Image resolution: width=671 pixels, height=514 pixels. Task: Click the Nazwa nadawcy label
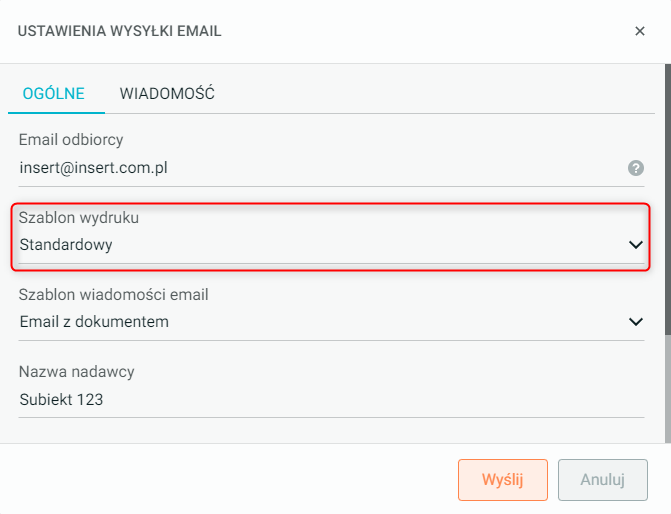click(x=76, y=372)
